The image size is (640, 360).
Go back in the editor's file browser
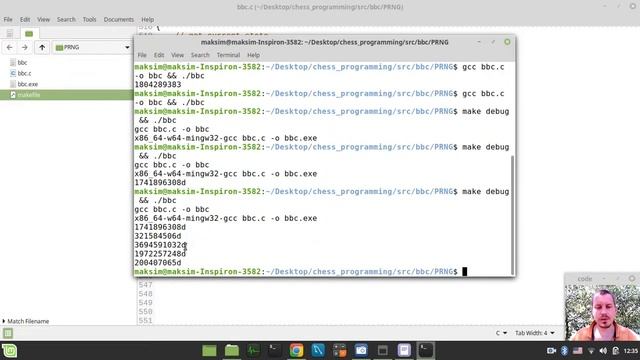click(x=9, y=47)
